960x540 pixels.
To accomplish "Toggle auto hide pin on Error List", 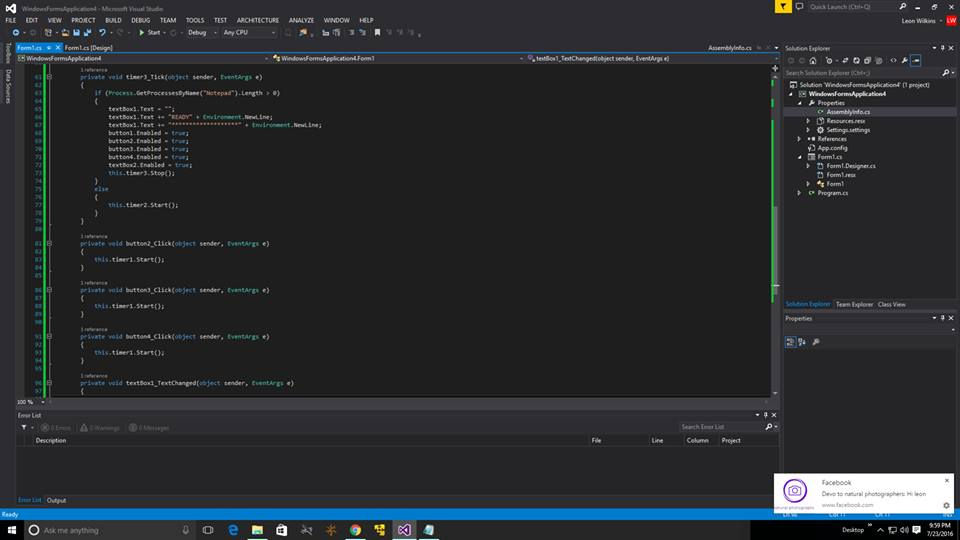I will [765, 415].
